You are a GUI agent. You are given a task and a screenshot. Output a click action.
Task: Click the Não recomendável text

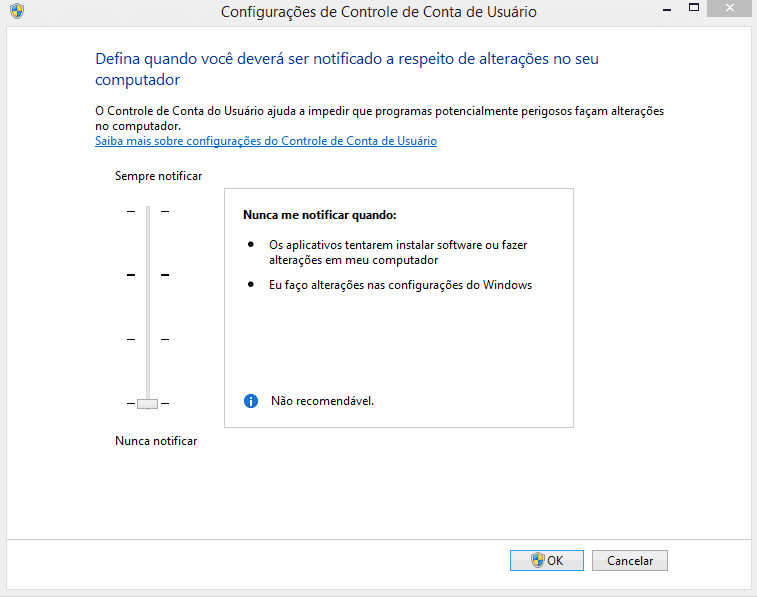322,401
